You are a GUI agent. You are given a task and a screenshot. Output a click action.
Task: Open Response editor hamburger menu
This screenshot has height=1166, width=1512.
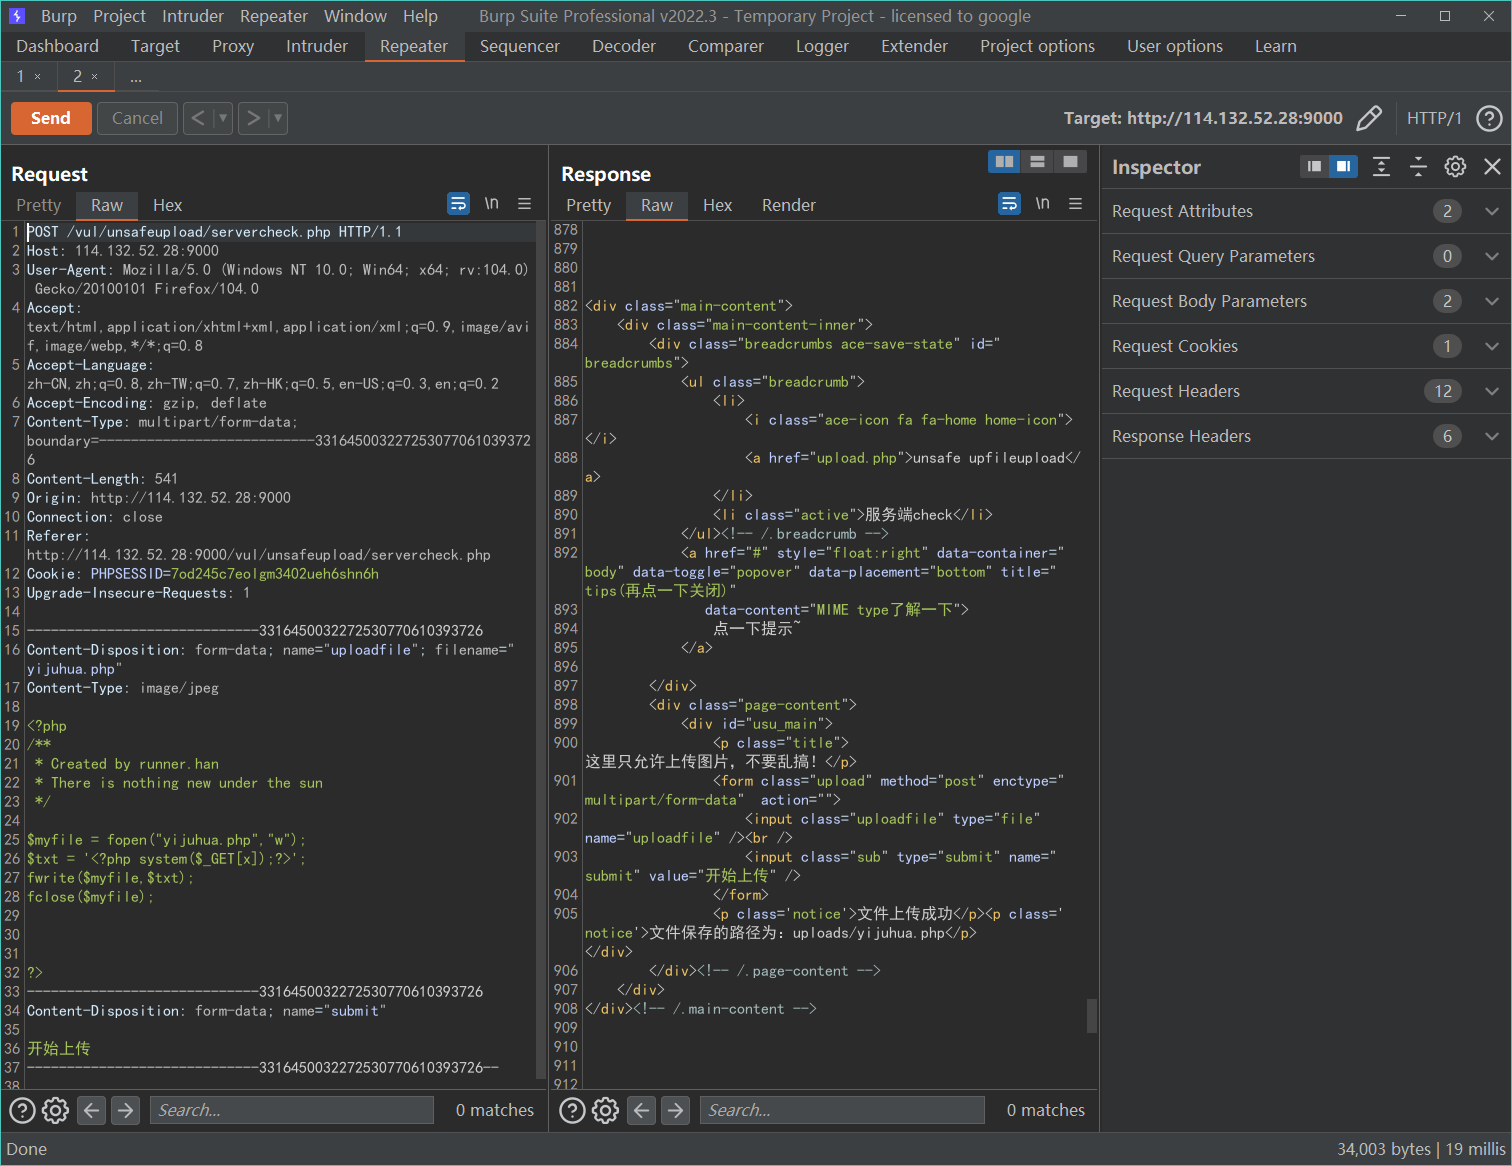point(1075,204)
